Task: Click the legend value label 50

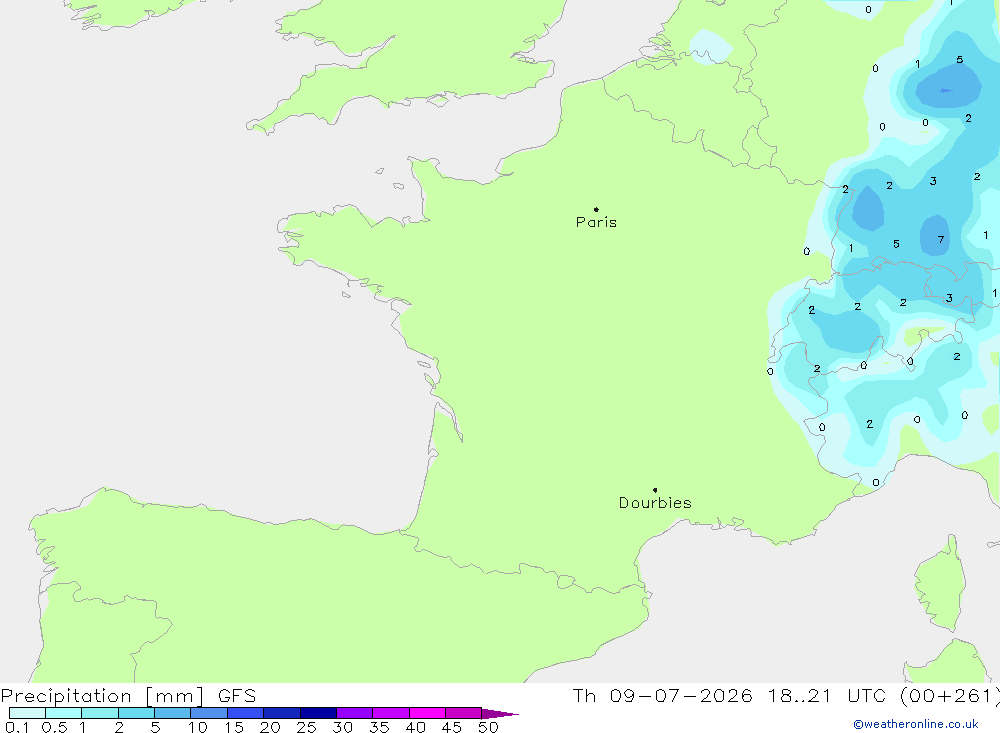Action: point(488,727)
